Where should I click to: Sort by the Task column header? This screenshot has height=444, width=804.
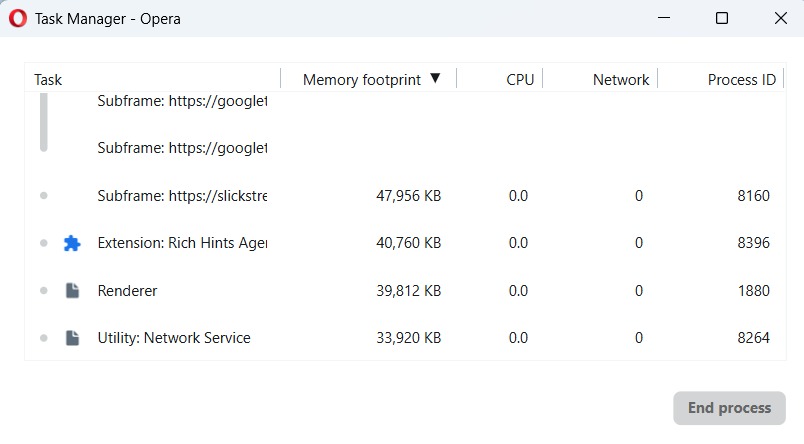pyautogui.click(x=48, y=80)
